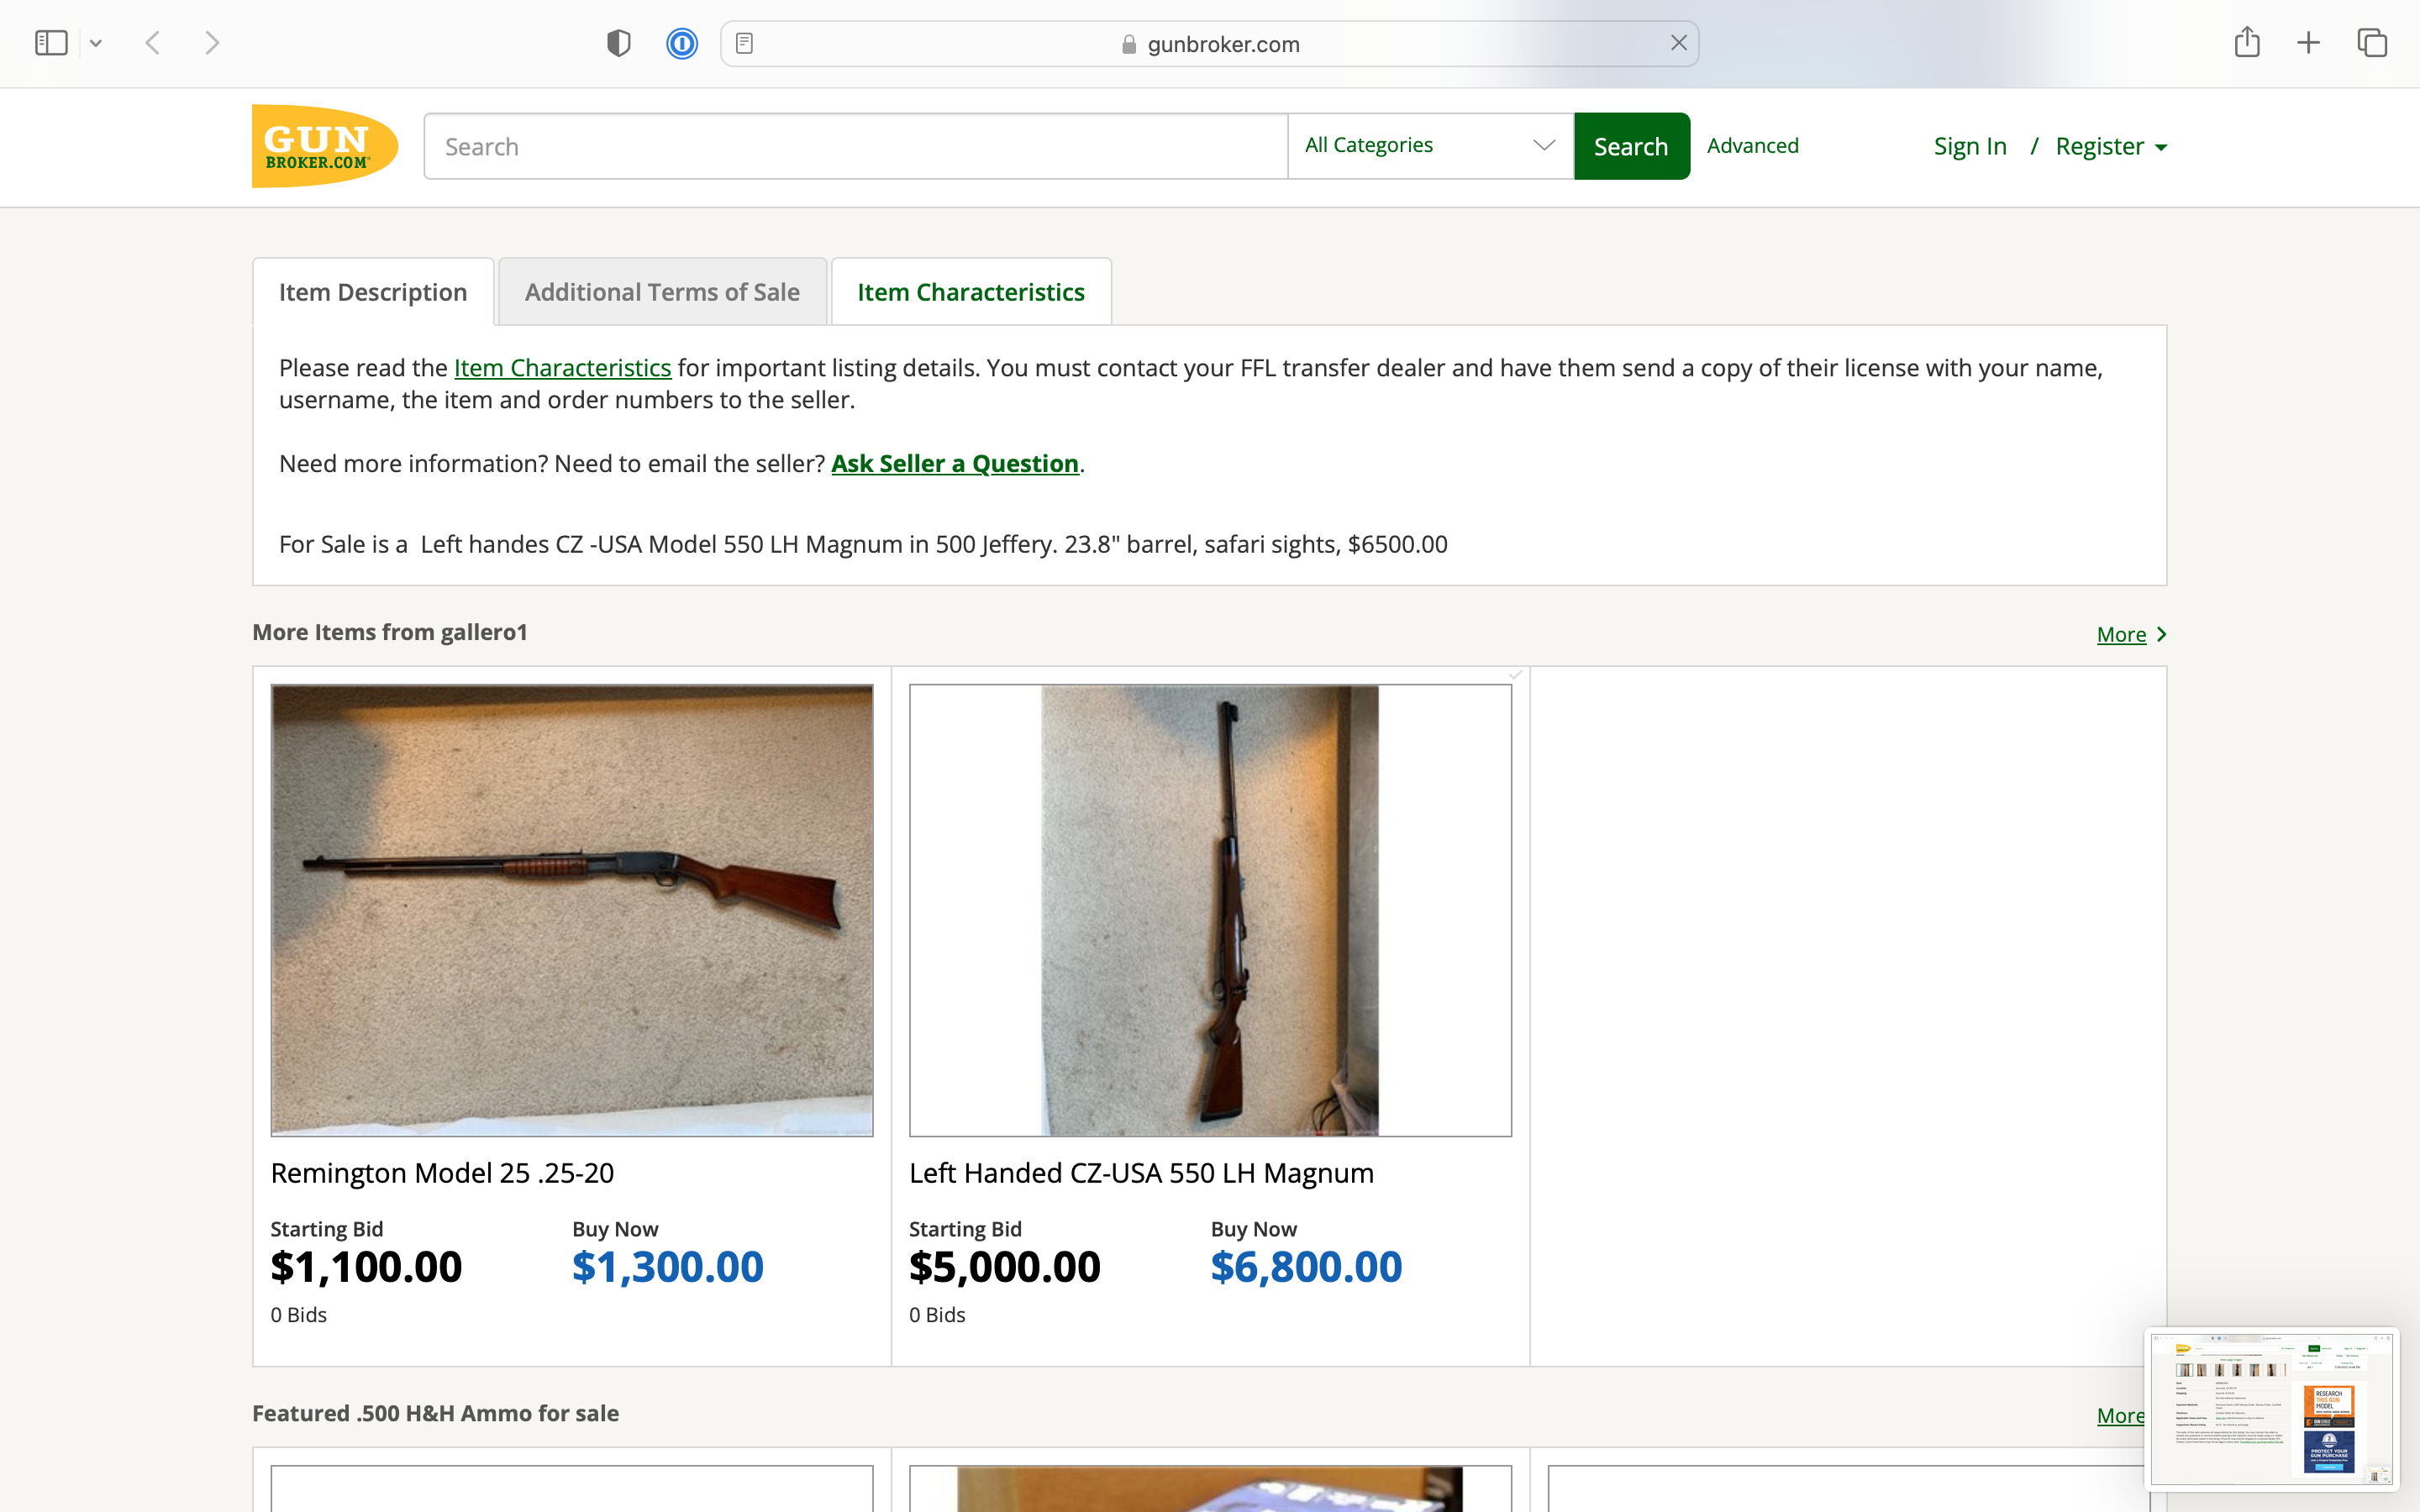
Task: Add a new tab with the plus icon
Action: tap(2308, 43)
